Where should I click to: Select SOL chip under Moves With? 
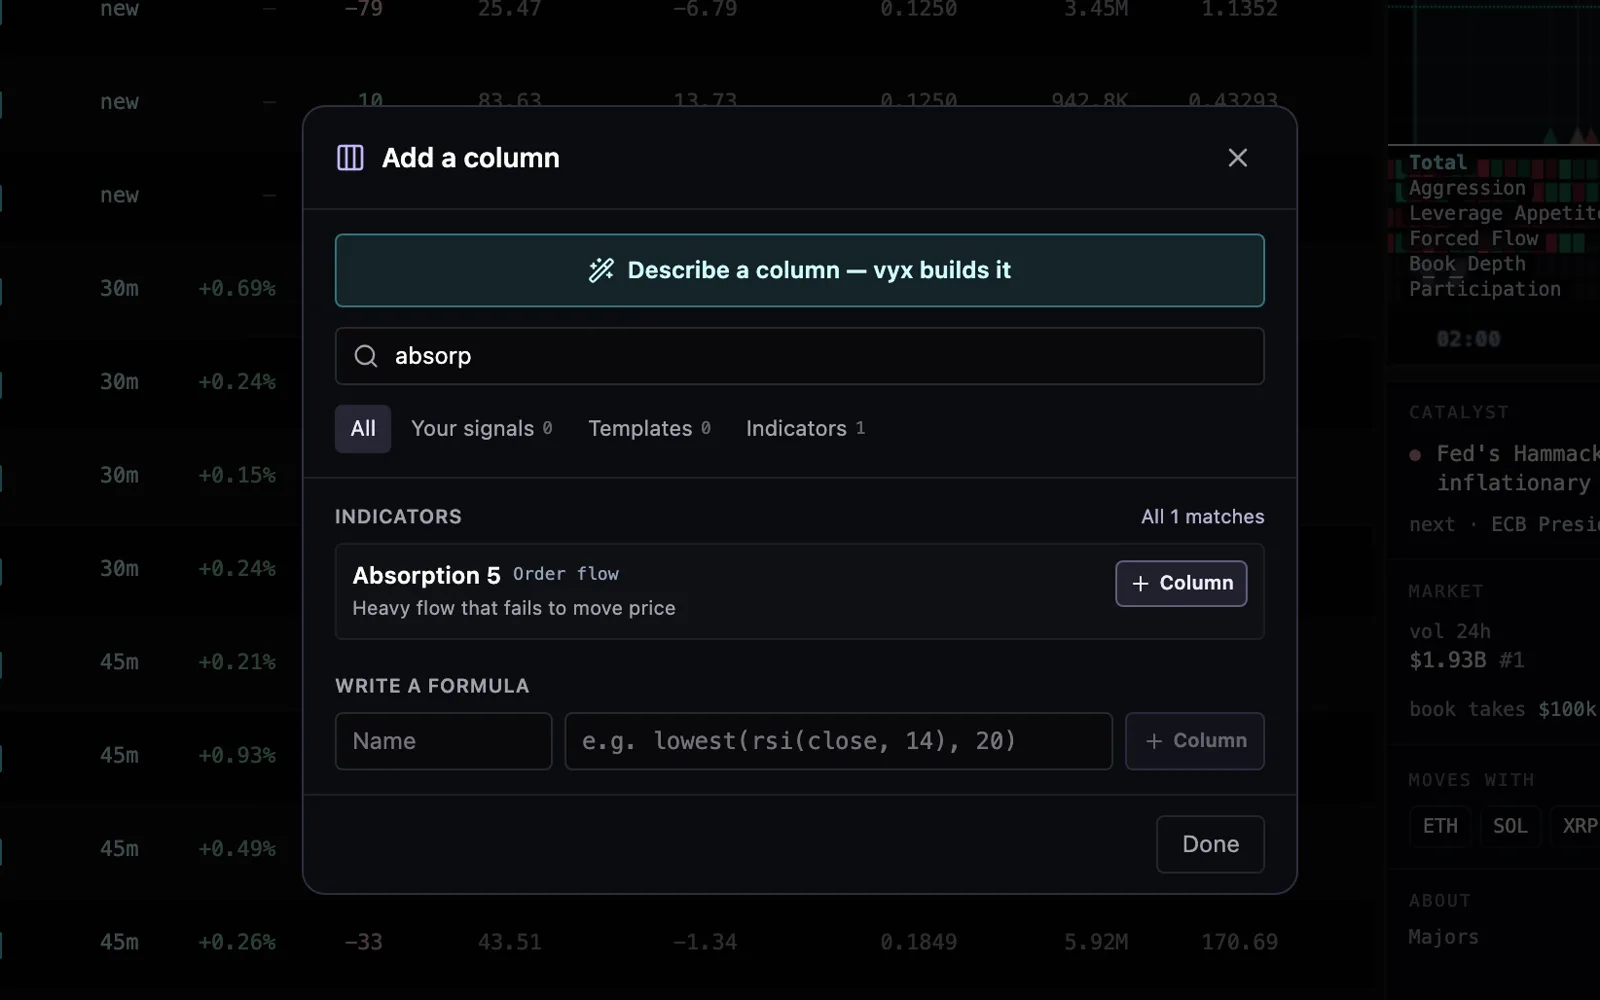[x=1510, y=826]
